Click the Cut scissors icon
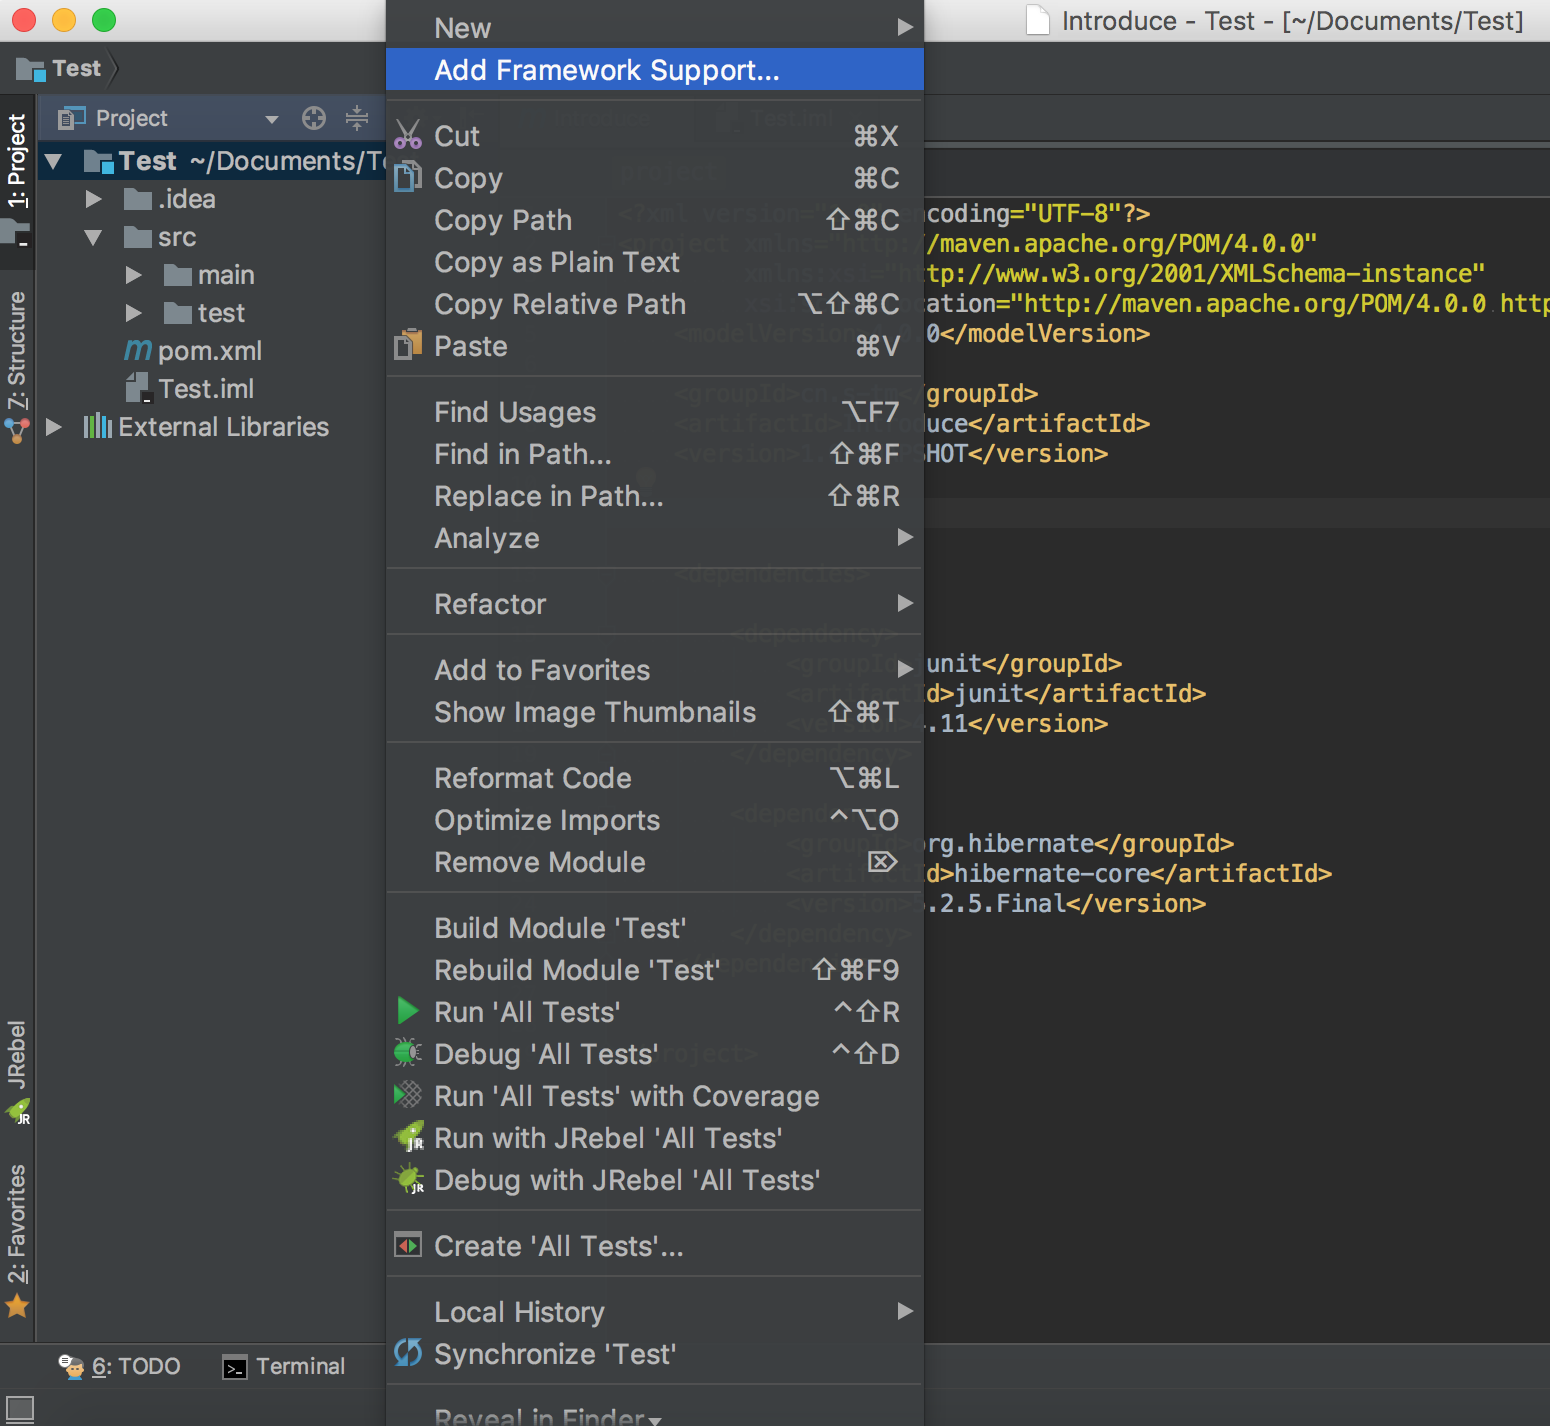Screen dimensions: 1550x1426 point(408,135)
